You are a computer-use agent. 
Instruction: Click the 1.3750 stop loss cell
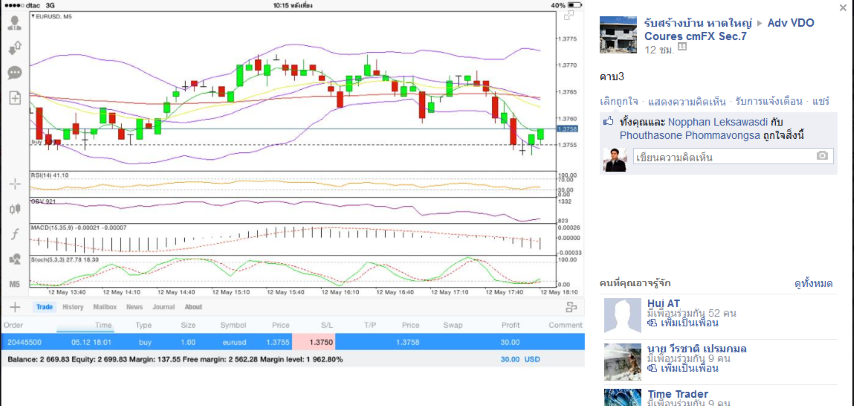coord(314,342)
